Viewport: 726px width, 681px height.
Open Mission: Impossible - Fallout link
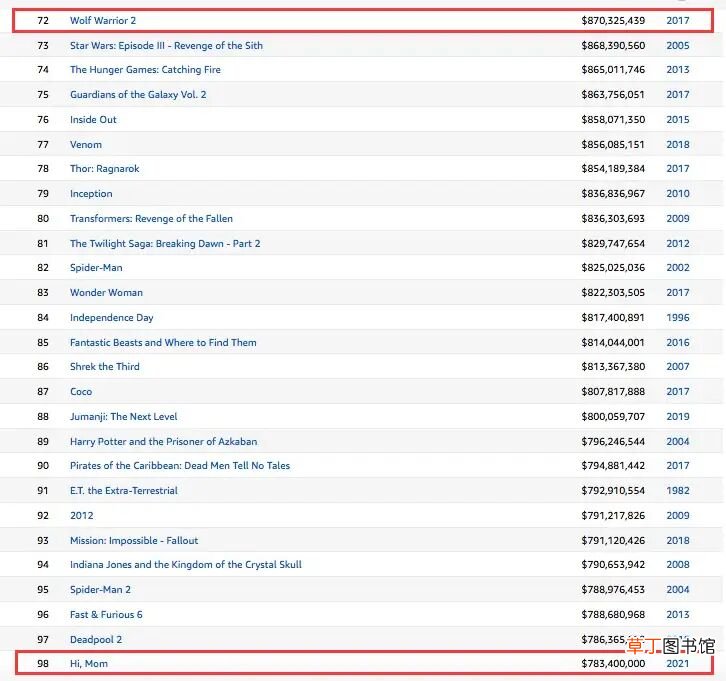point(134,541)
